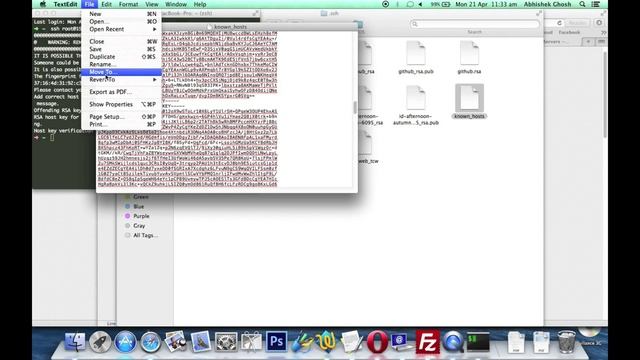Click the circular record menu bar icon
The height and width of the screenshot is (360, 640).
(x=385, y=4)
